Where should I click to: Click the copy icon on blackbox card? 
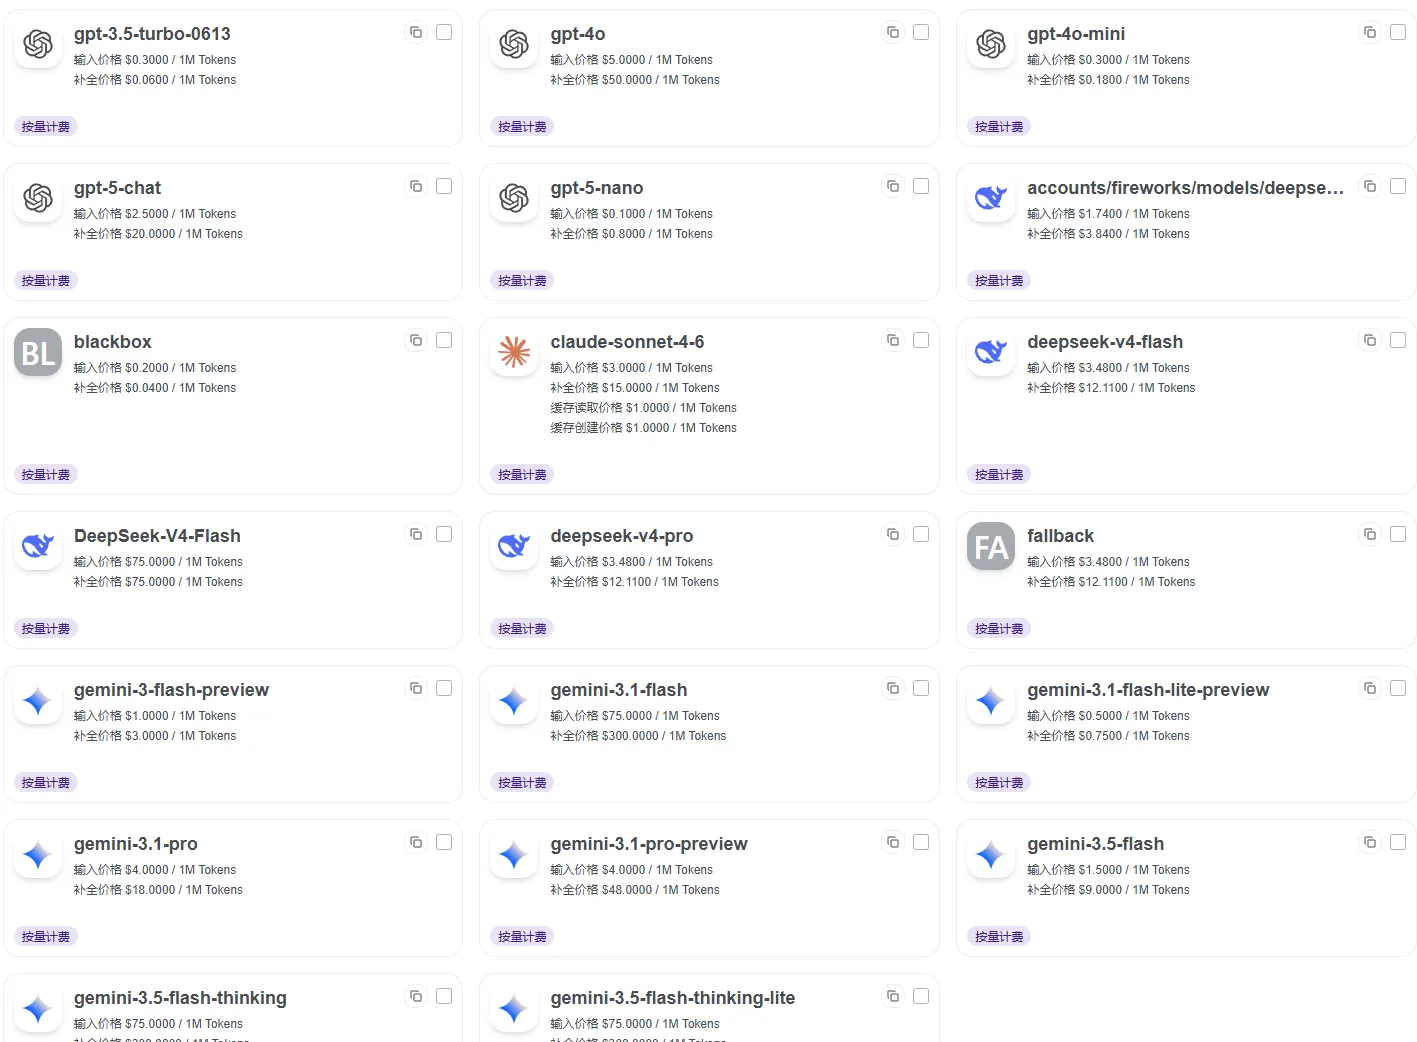click(416, 340)
